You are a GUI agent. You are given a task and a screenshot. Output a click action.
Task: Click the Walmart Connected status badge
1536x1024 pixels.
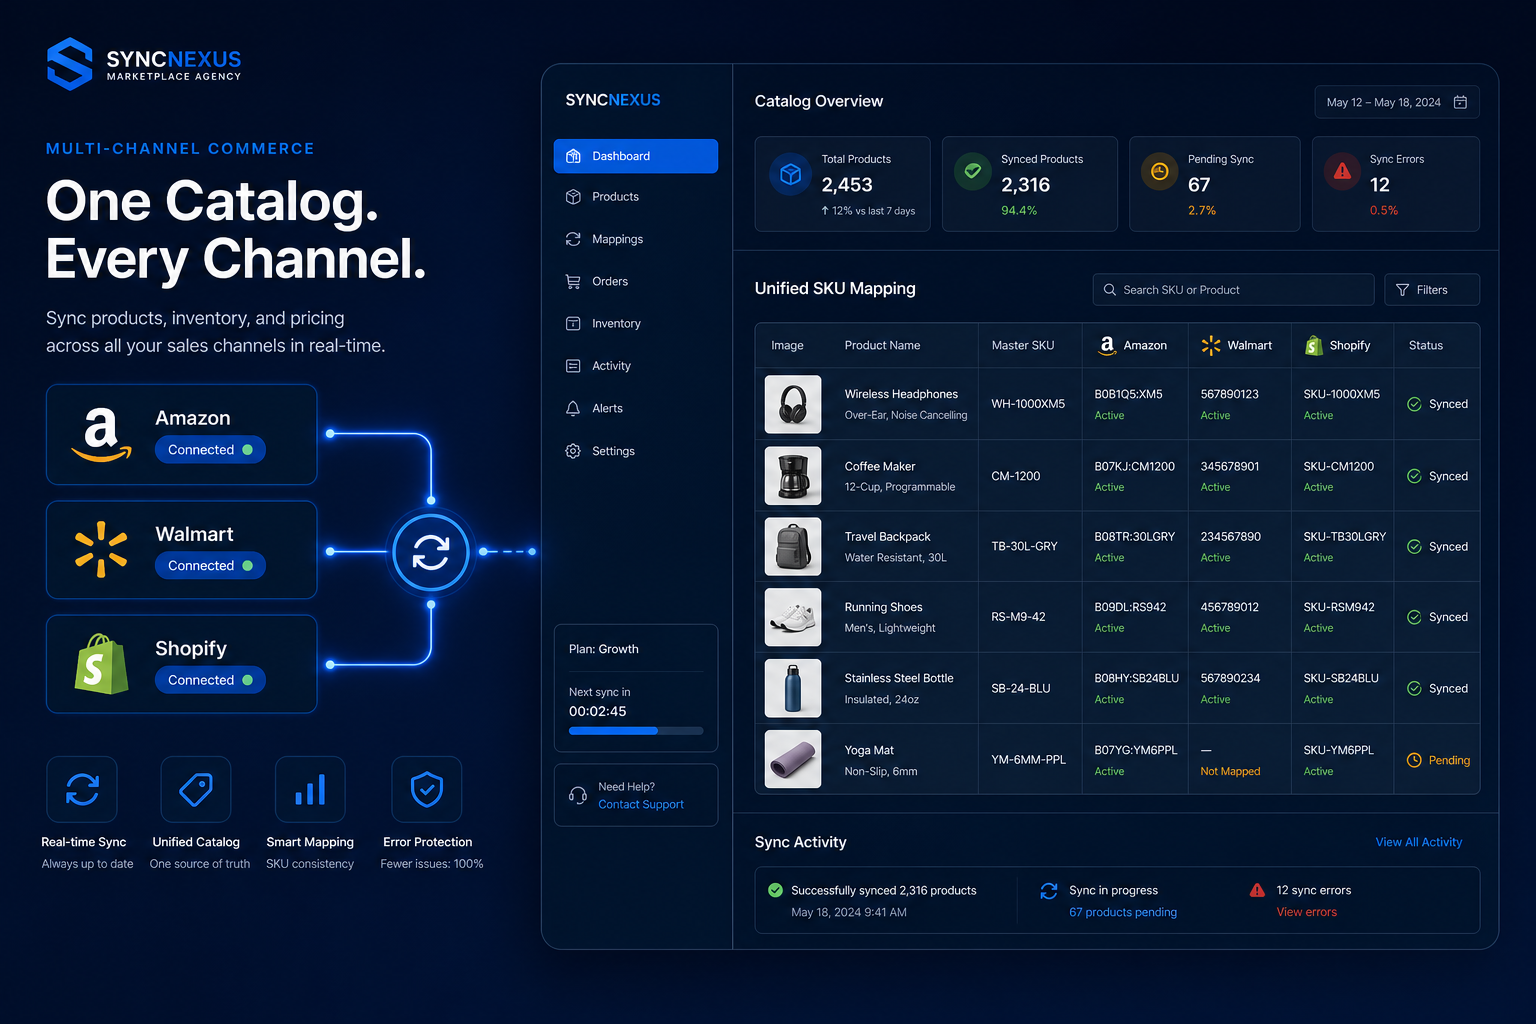click(x=210, y=566)
